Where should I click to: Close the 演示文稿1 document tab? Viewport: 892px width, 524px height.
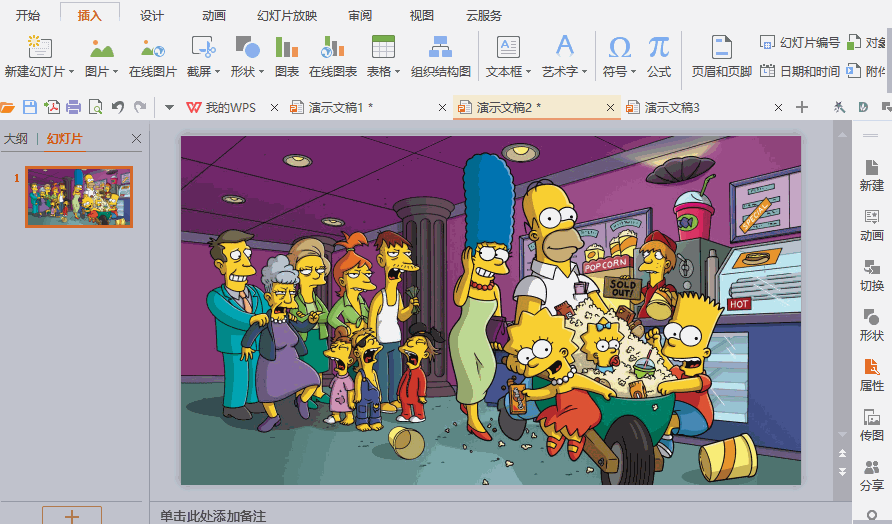pos(442,107)
